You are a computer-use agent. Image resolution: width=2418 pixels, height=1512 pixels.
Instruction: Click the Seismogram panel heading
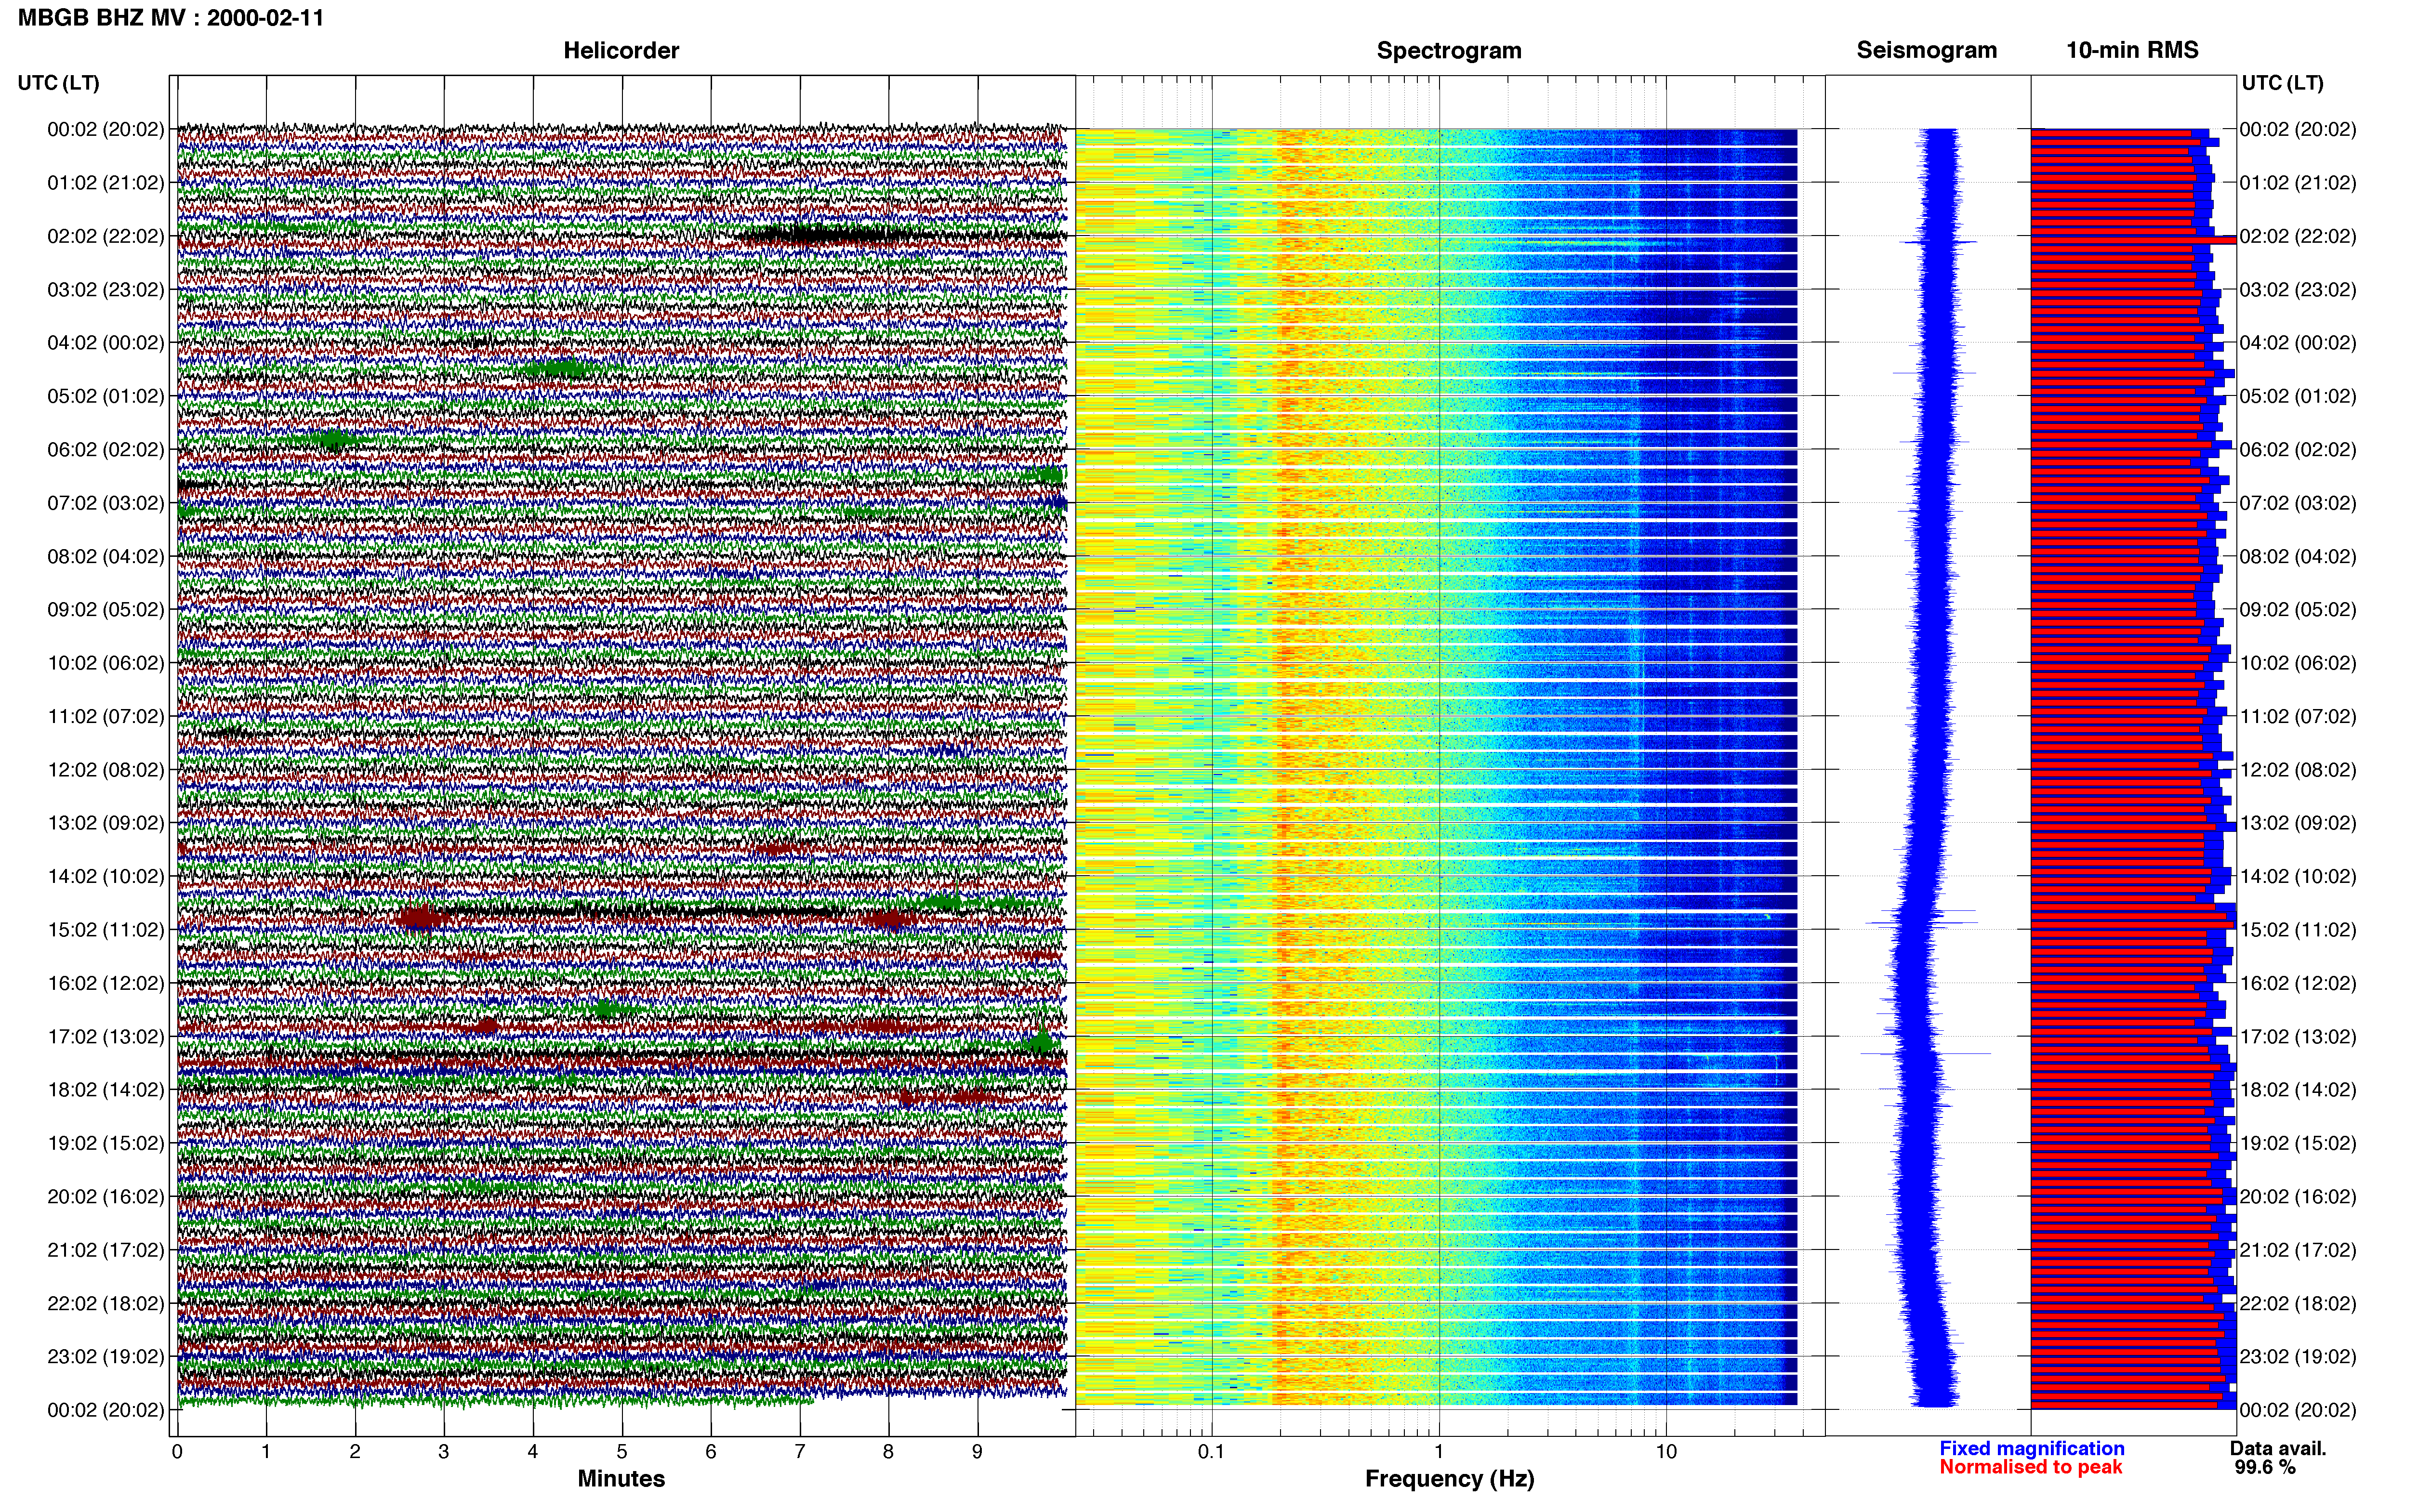1926,50
